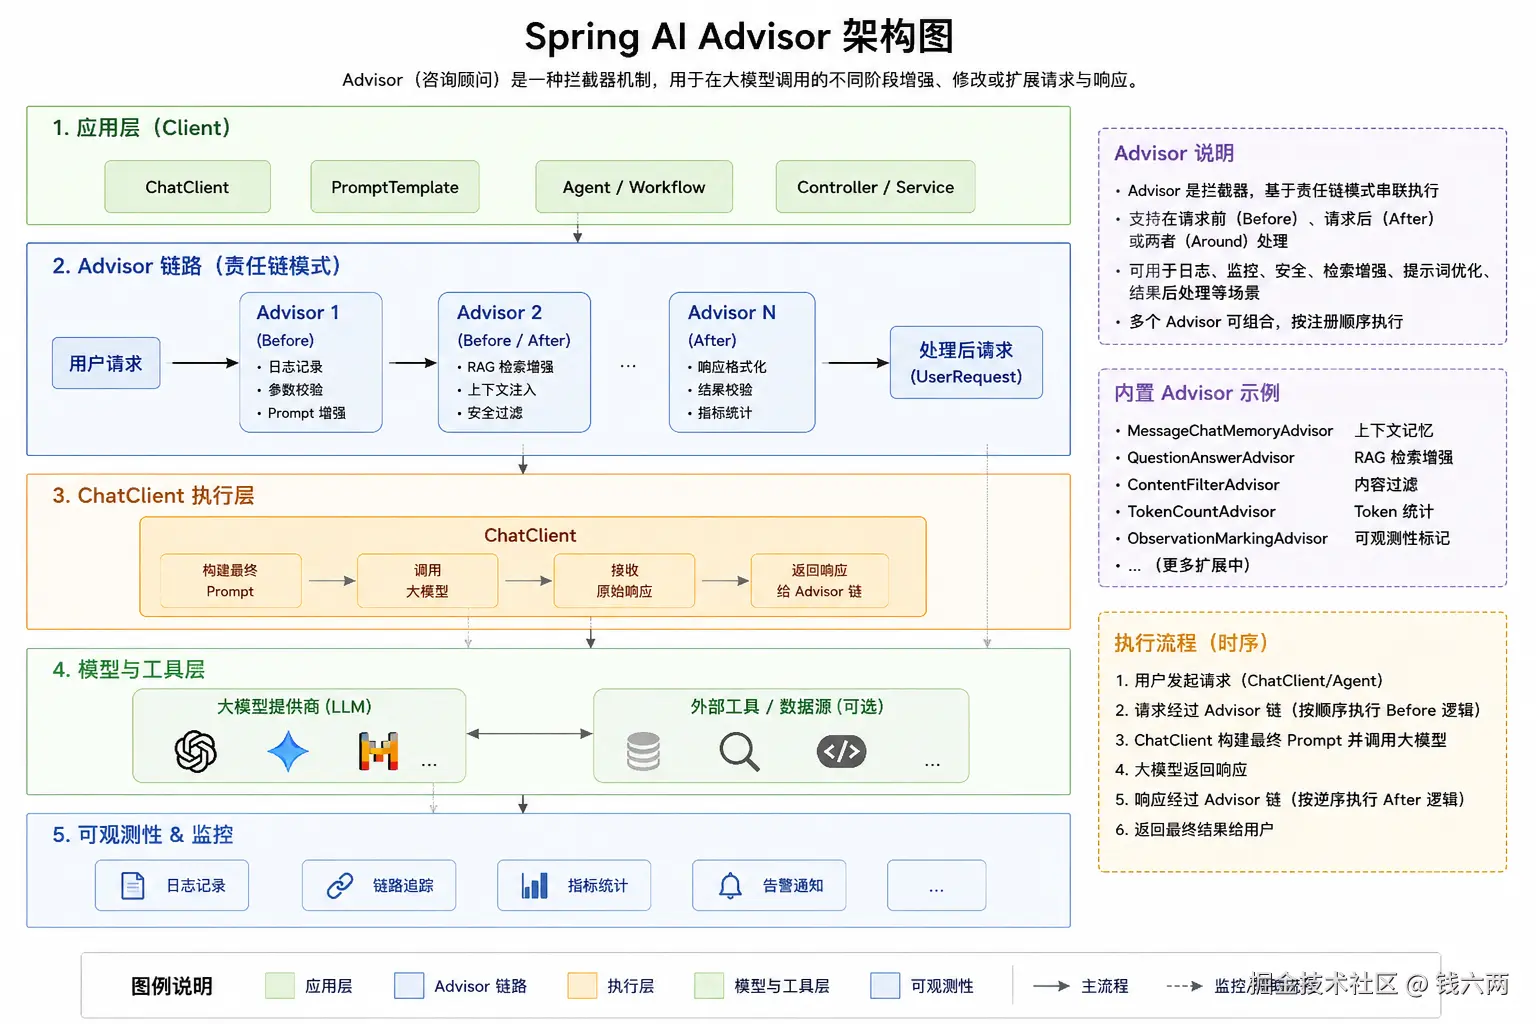Image resolution: width=1536 pixels, height=1024 pixels.
Task: Click the orange 执行层 legend swatch
Action: click(582, 986)
